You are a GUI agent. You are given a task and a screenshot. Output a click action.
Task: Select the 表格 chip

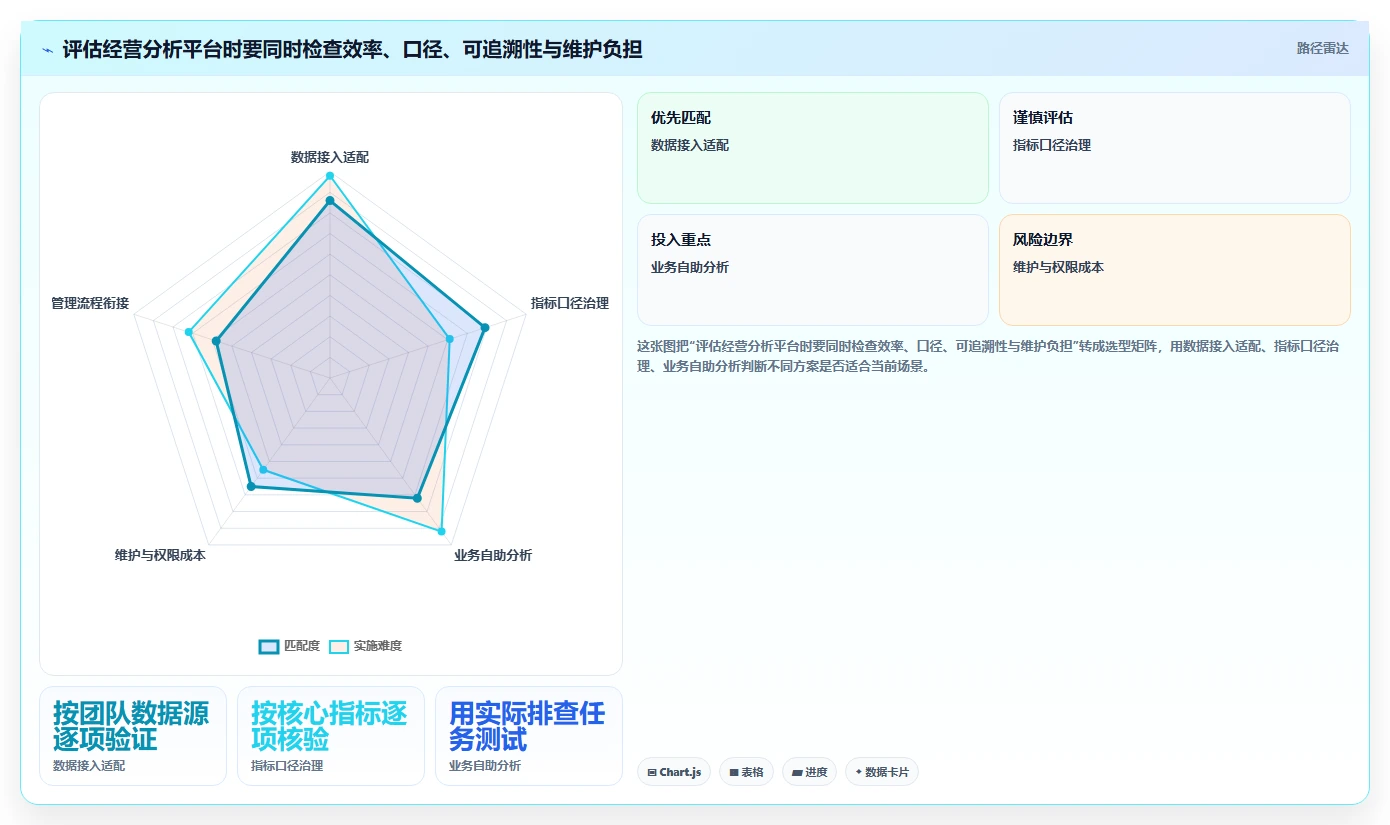coord(746,772)
